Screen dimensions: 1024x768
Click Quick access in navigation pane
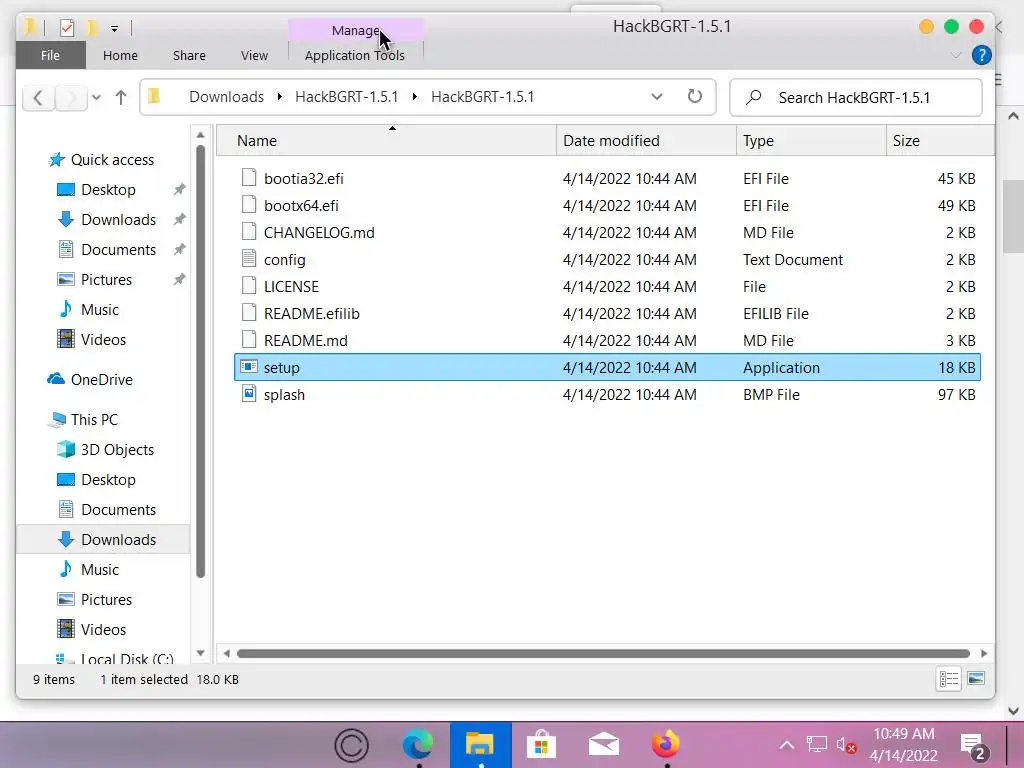click(112, 160)
